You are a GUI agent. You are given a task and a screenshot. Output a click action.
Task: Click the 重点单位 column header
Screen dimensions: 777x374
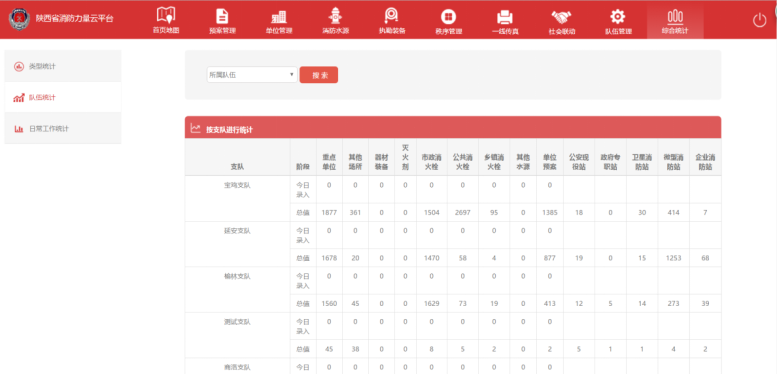coord(329,162)
